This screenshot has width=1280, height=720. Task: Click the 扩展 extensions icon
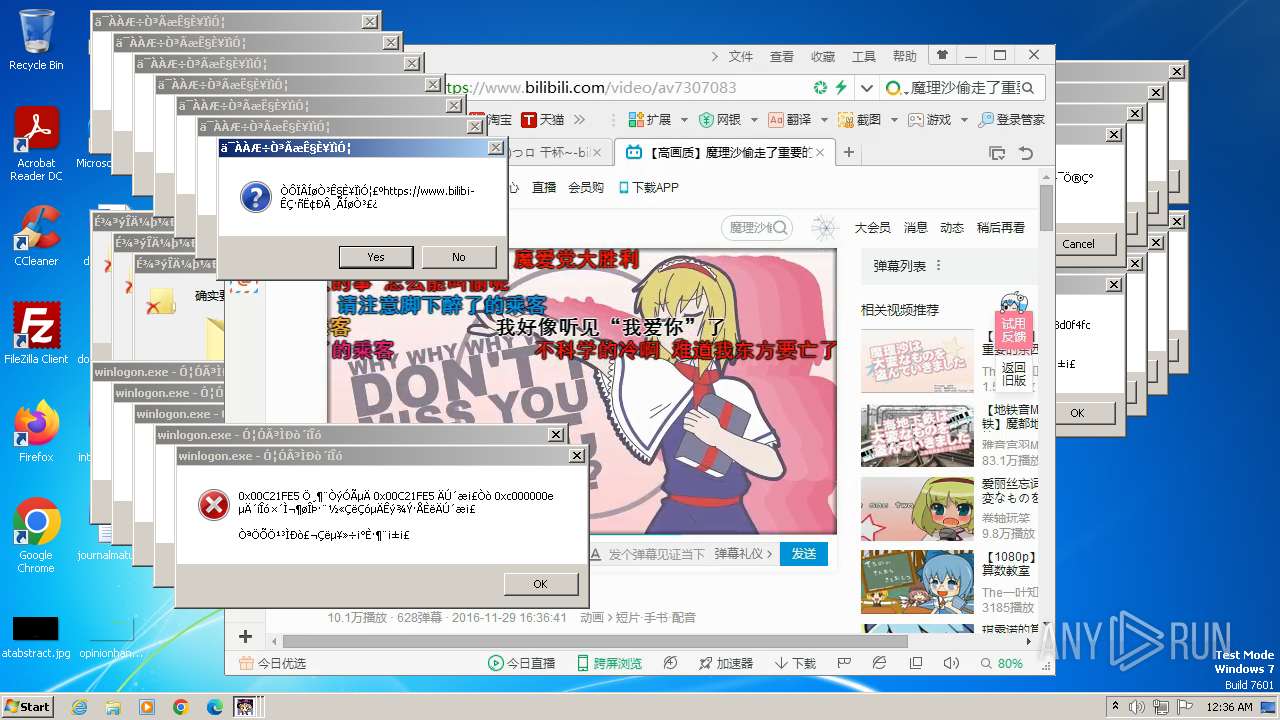click(635, 120)
